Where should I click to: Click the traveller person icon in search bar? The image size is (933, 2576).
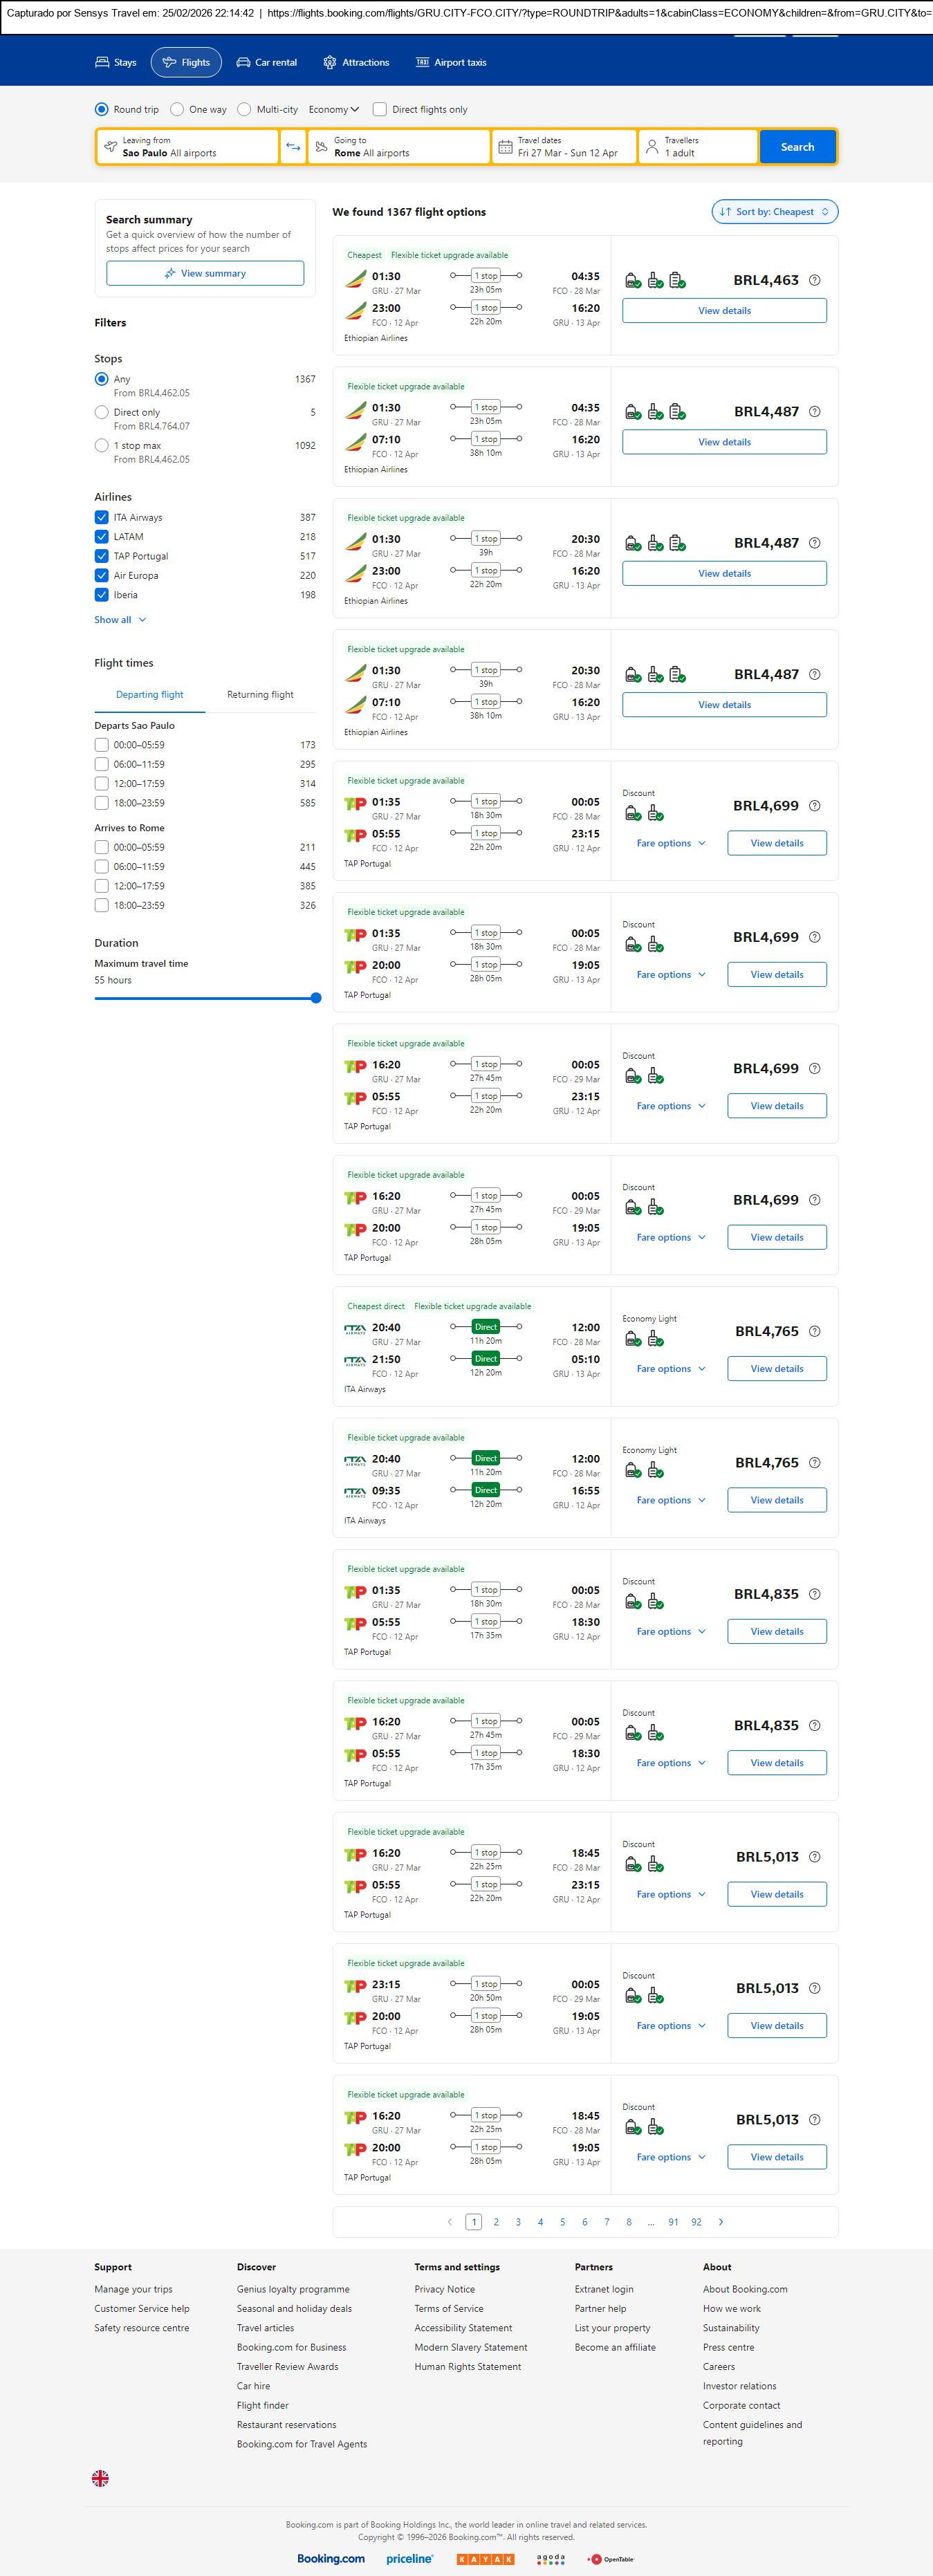click(x=652, y=147)
